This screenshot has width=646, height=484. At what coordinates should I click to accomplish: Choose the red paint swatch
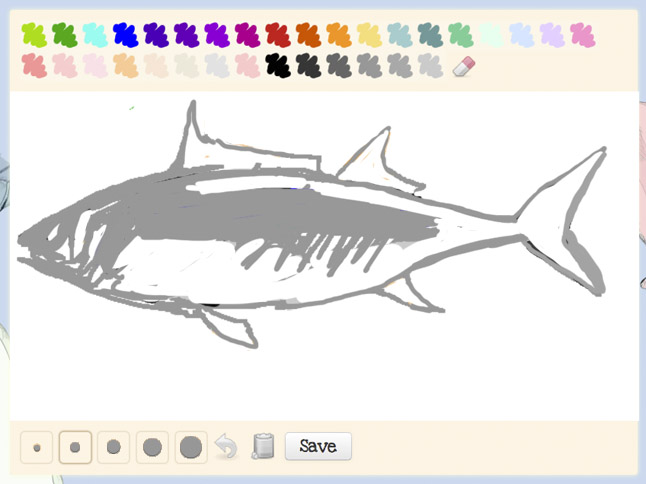(x=278, y=35)
